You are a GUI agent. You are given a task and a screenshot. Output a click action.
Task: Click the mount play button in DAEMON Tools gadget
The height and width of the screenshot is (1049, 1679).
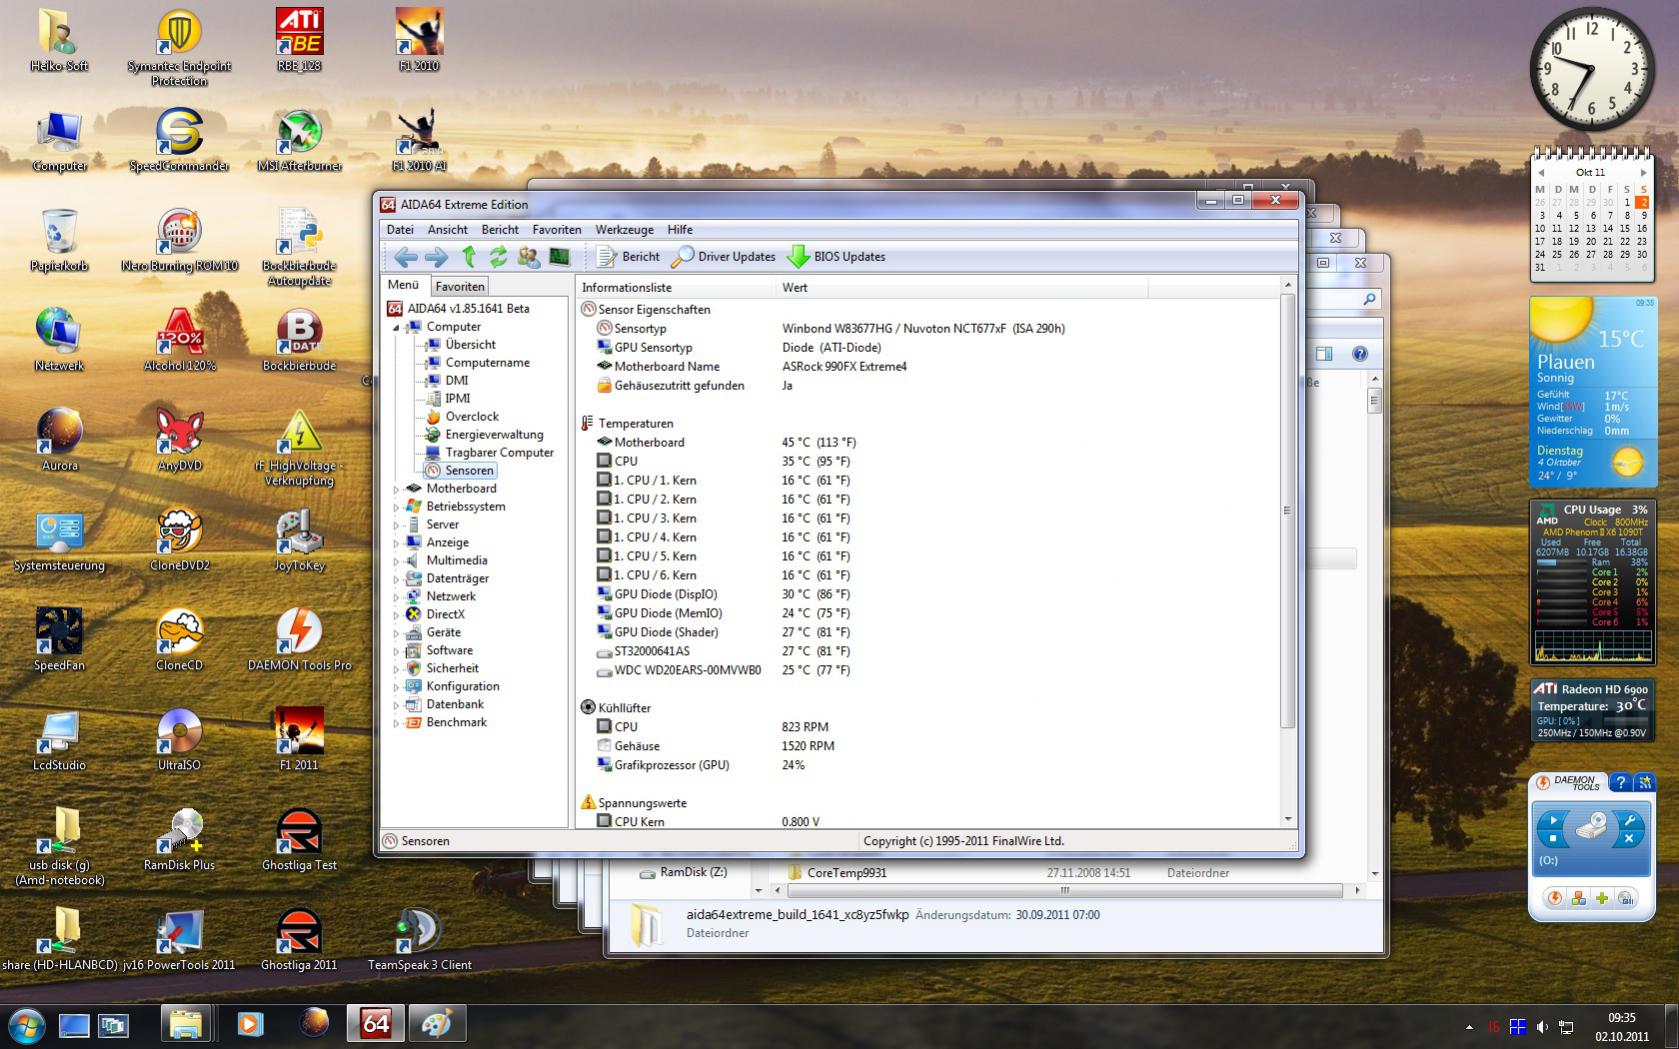[1553, 820]
